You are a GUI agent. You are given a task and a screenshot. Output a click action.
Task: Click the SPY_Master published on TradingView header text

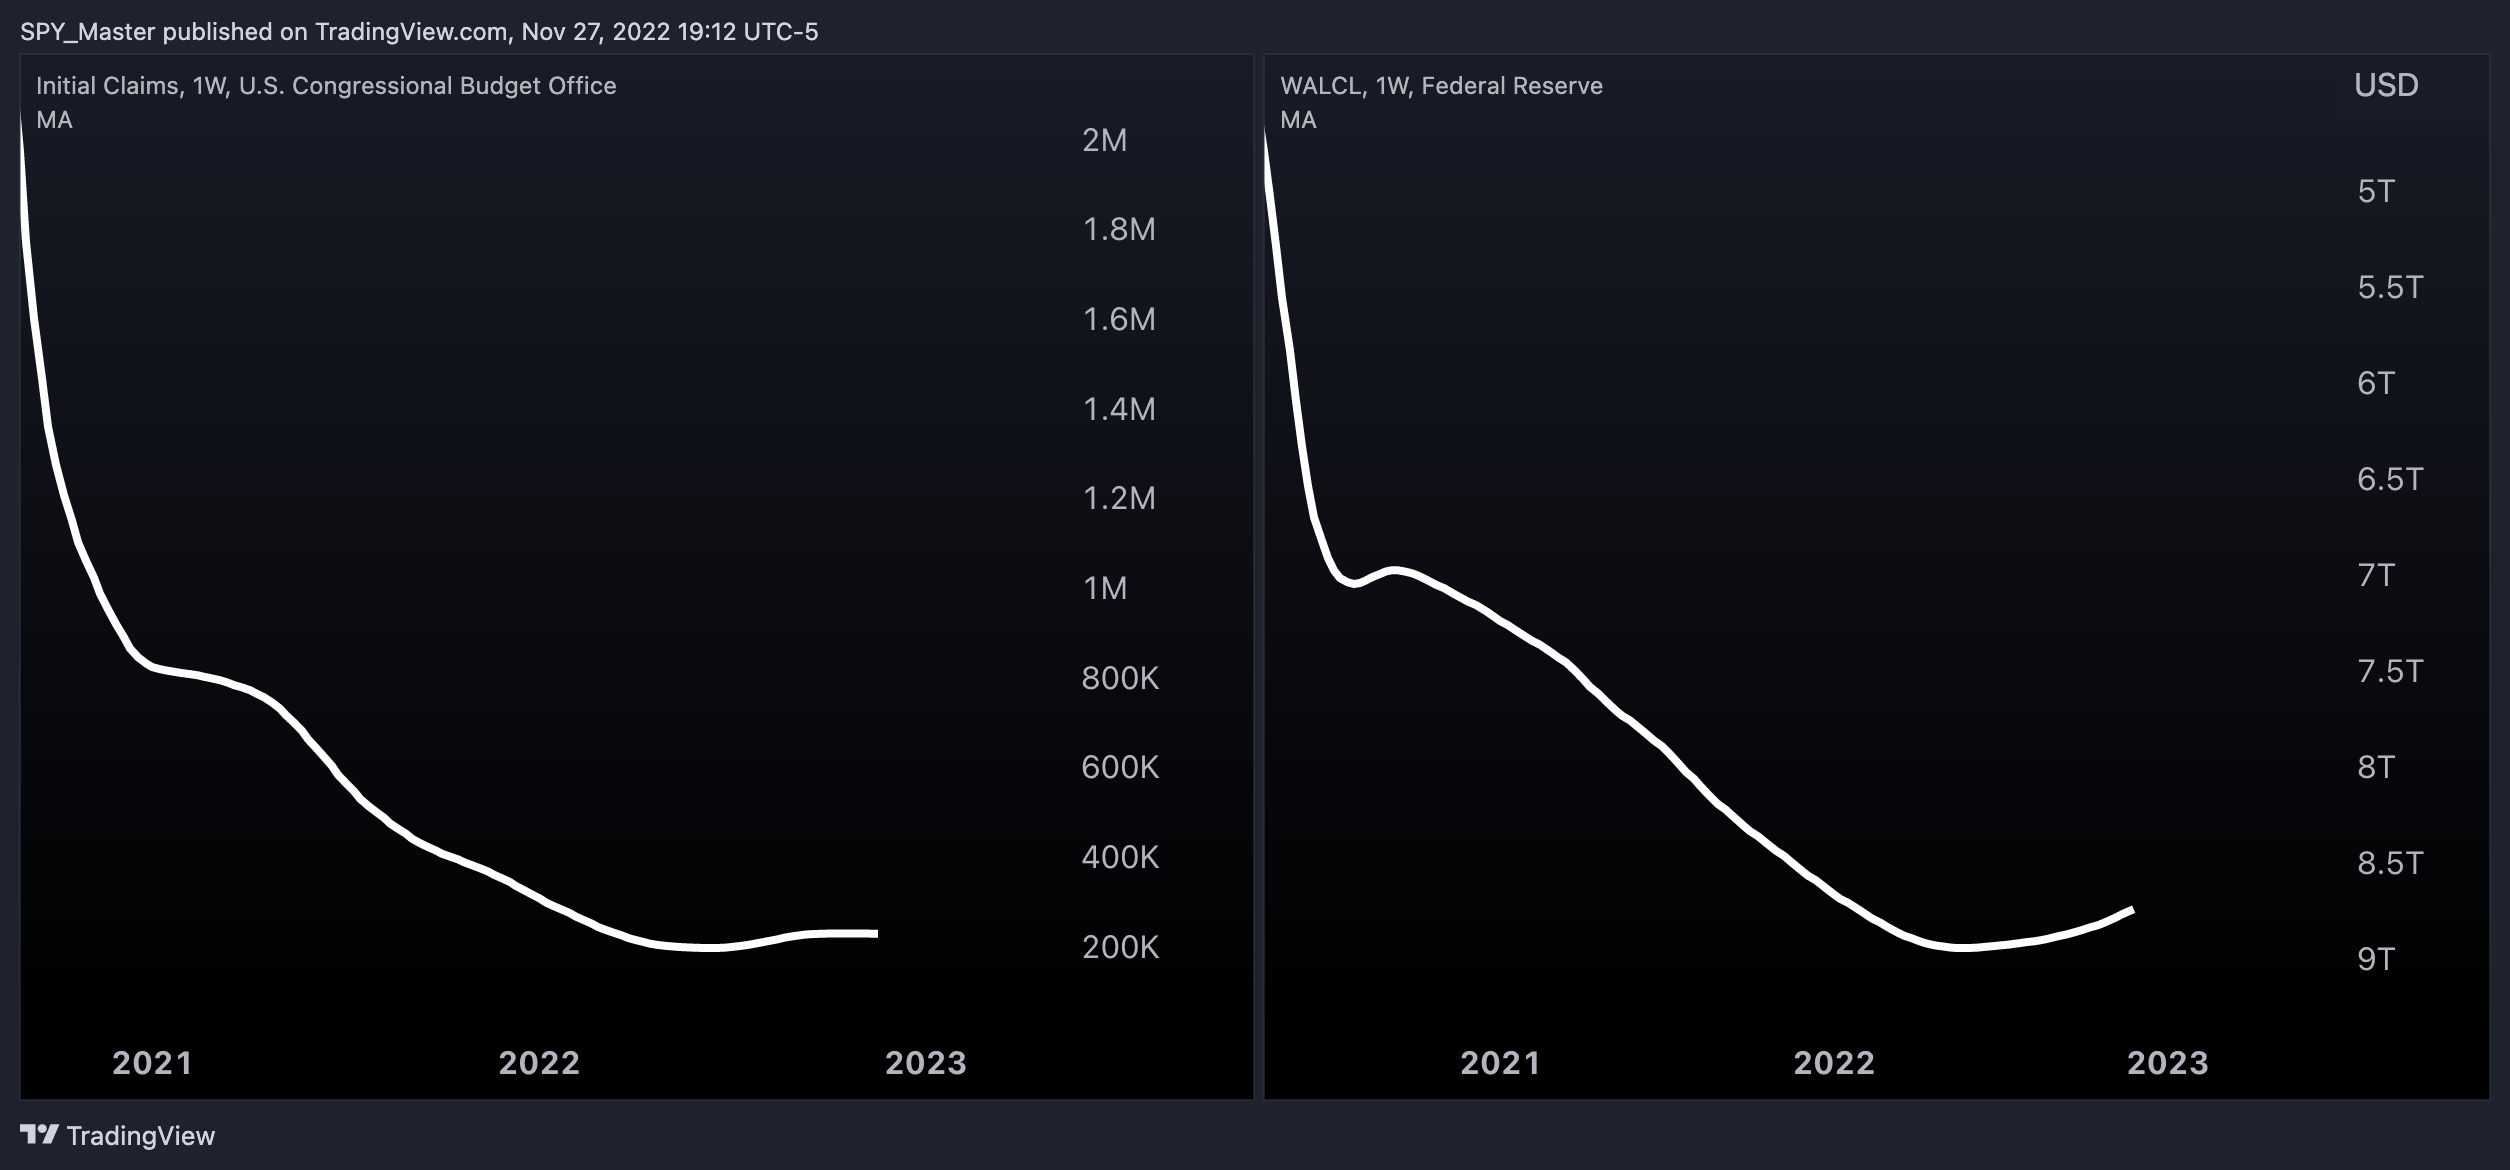coord(419,32)
